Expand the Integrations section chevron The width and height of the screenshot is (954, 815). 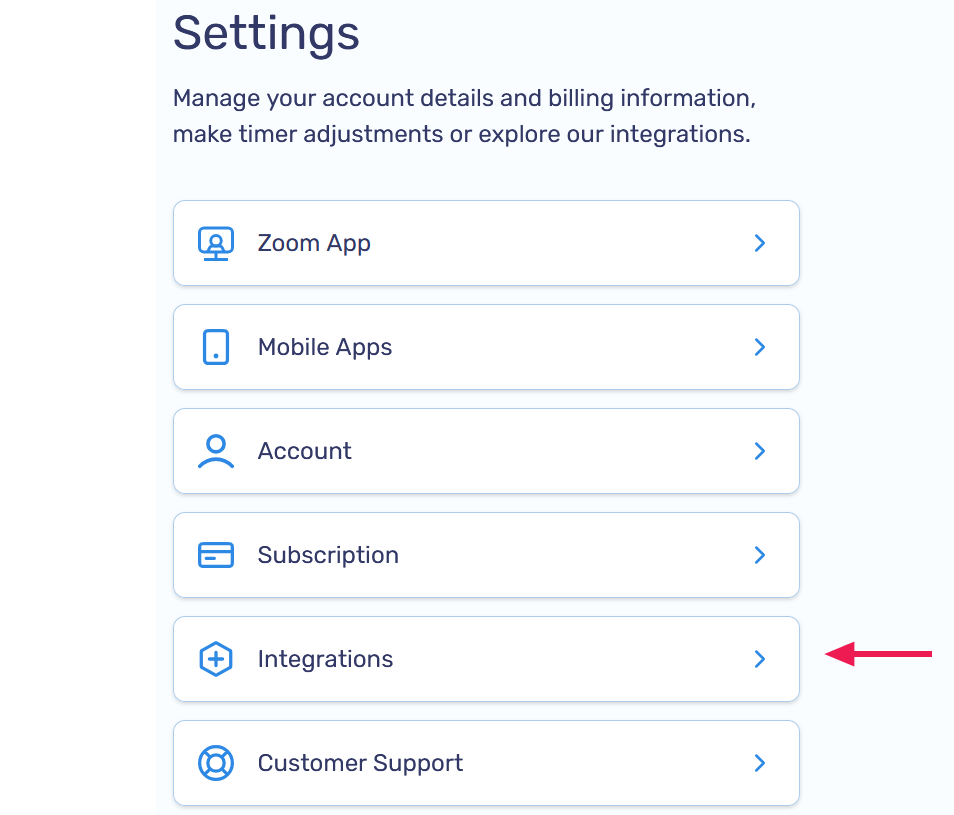click(759, 658)
